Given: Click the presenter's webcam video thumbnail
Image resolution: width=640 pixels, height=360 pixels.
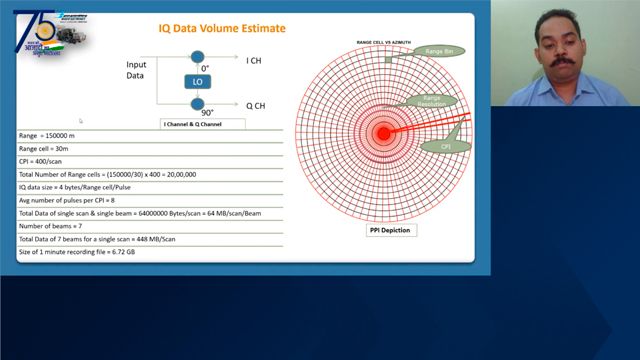Looking at the screenshot, I should pyautogui.click(x=565, y=53).
